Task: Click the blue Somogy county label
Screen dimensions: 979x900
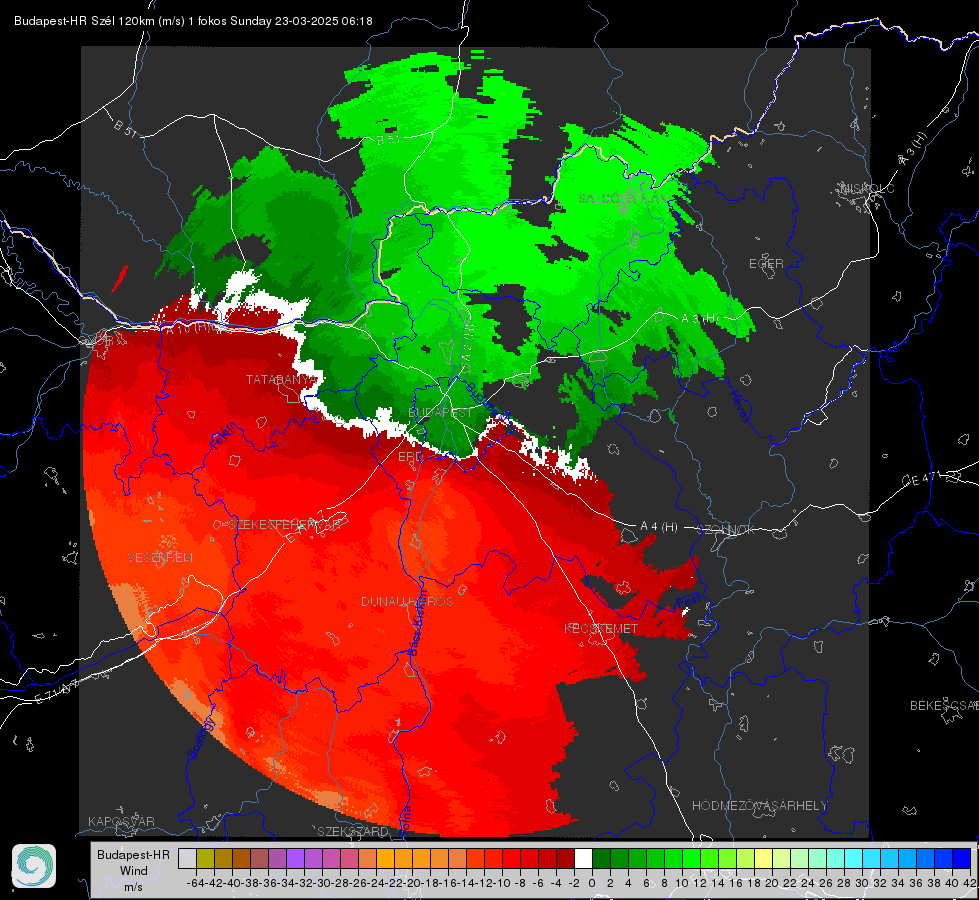Action: click(x=201, y=738)
